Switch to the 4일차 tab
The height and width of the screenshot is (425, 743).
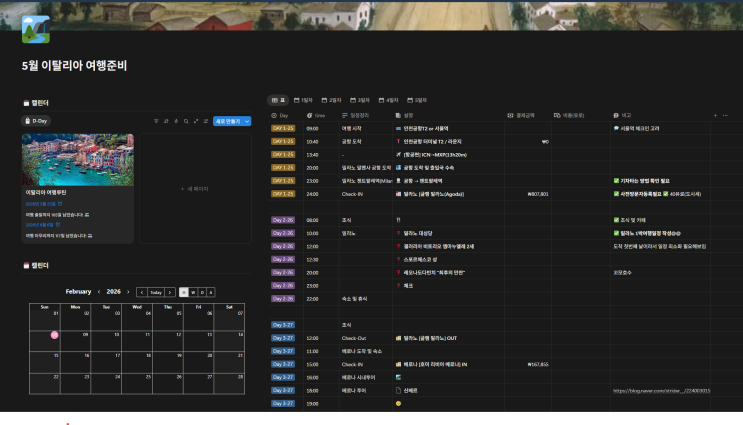[388, 100]
